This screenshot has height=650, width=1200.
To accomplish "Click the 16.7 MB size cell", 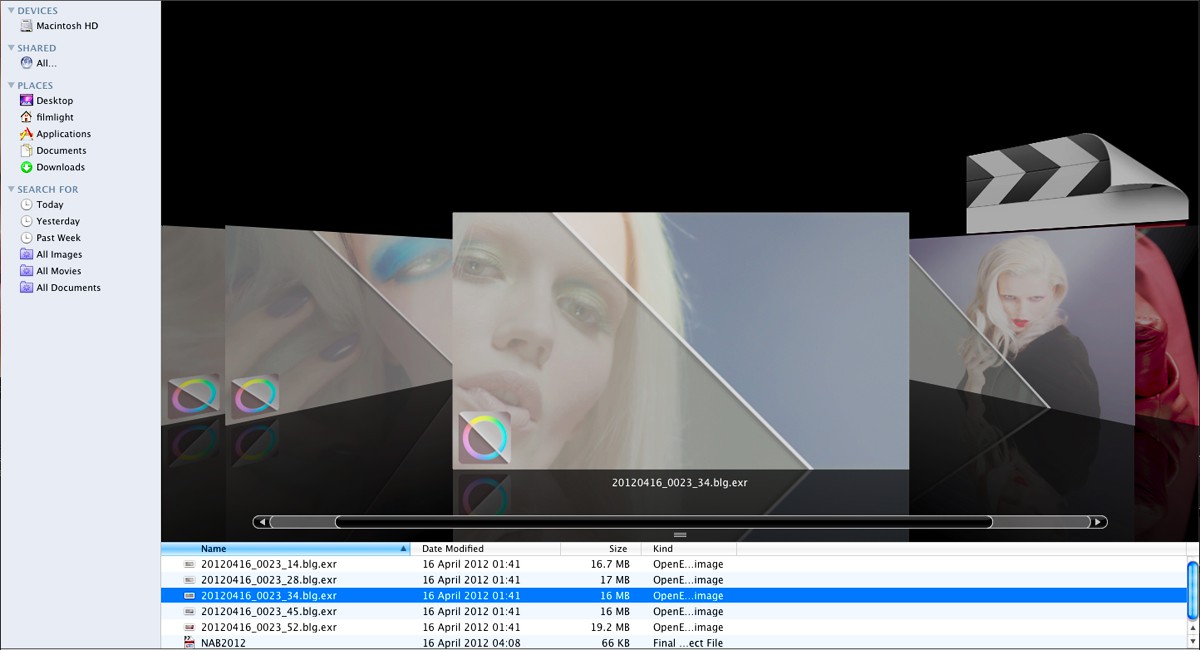I will (x=612, y=564).
